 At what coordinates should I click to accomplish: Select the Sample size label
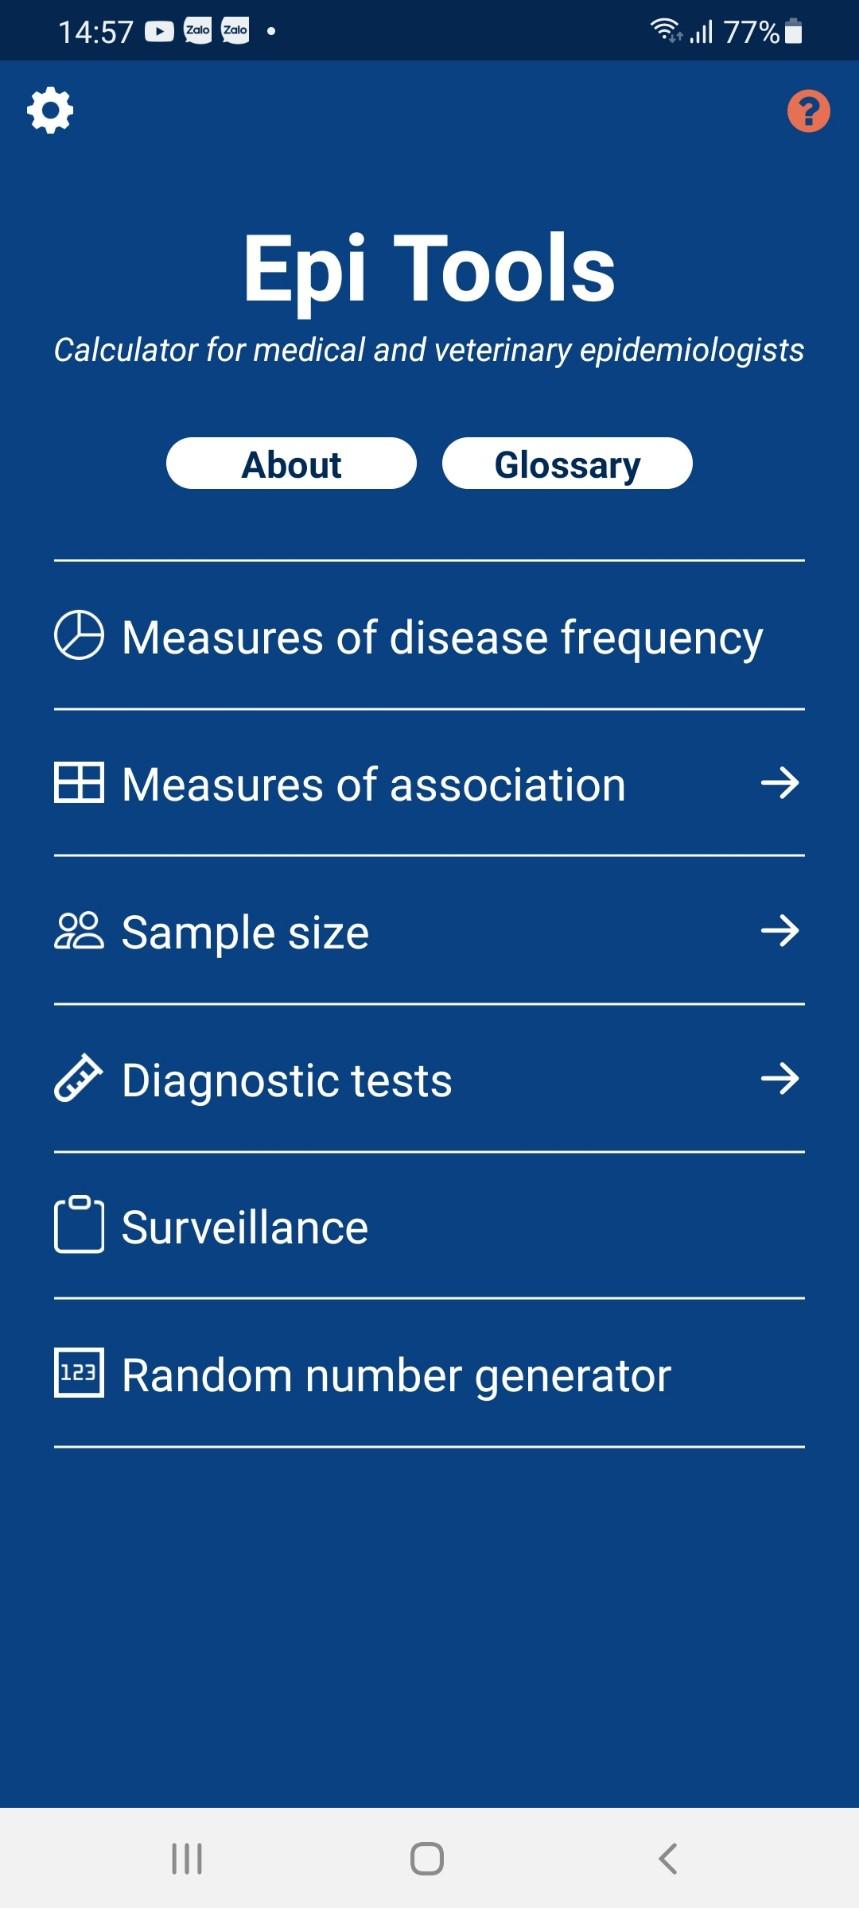pyautogui.click(x=245, y=932)
